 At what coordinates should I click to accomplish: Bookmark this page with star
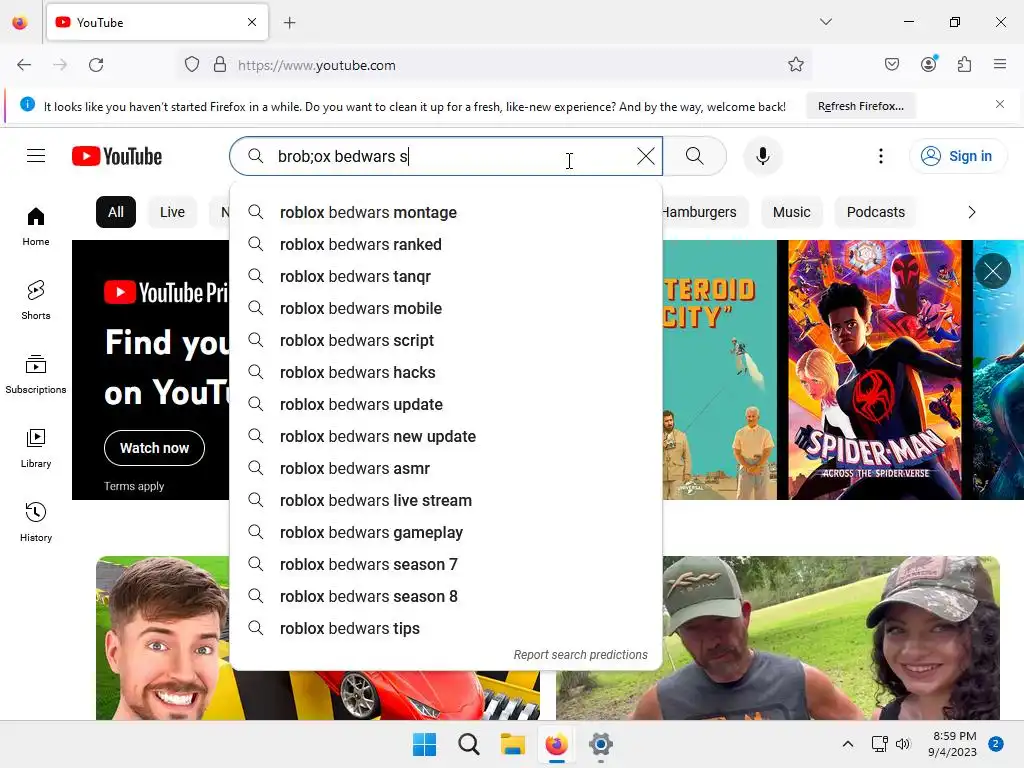(795, 65)
